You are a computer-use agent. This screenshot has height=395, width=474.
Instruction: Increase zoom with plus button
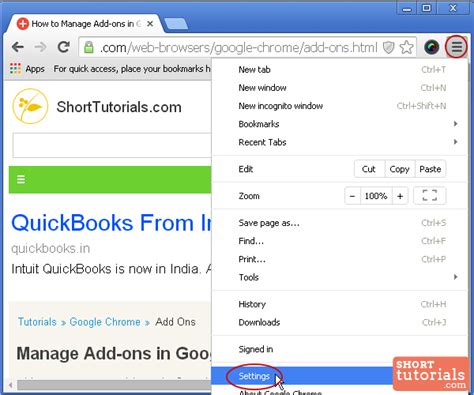point(400,196)
